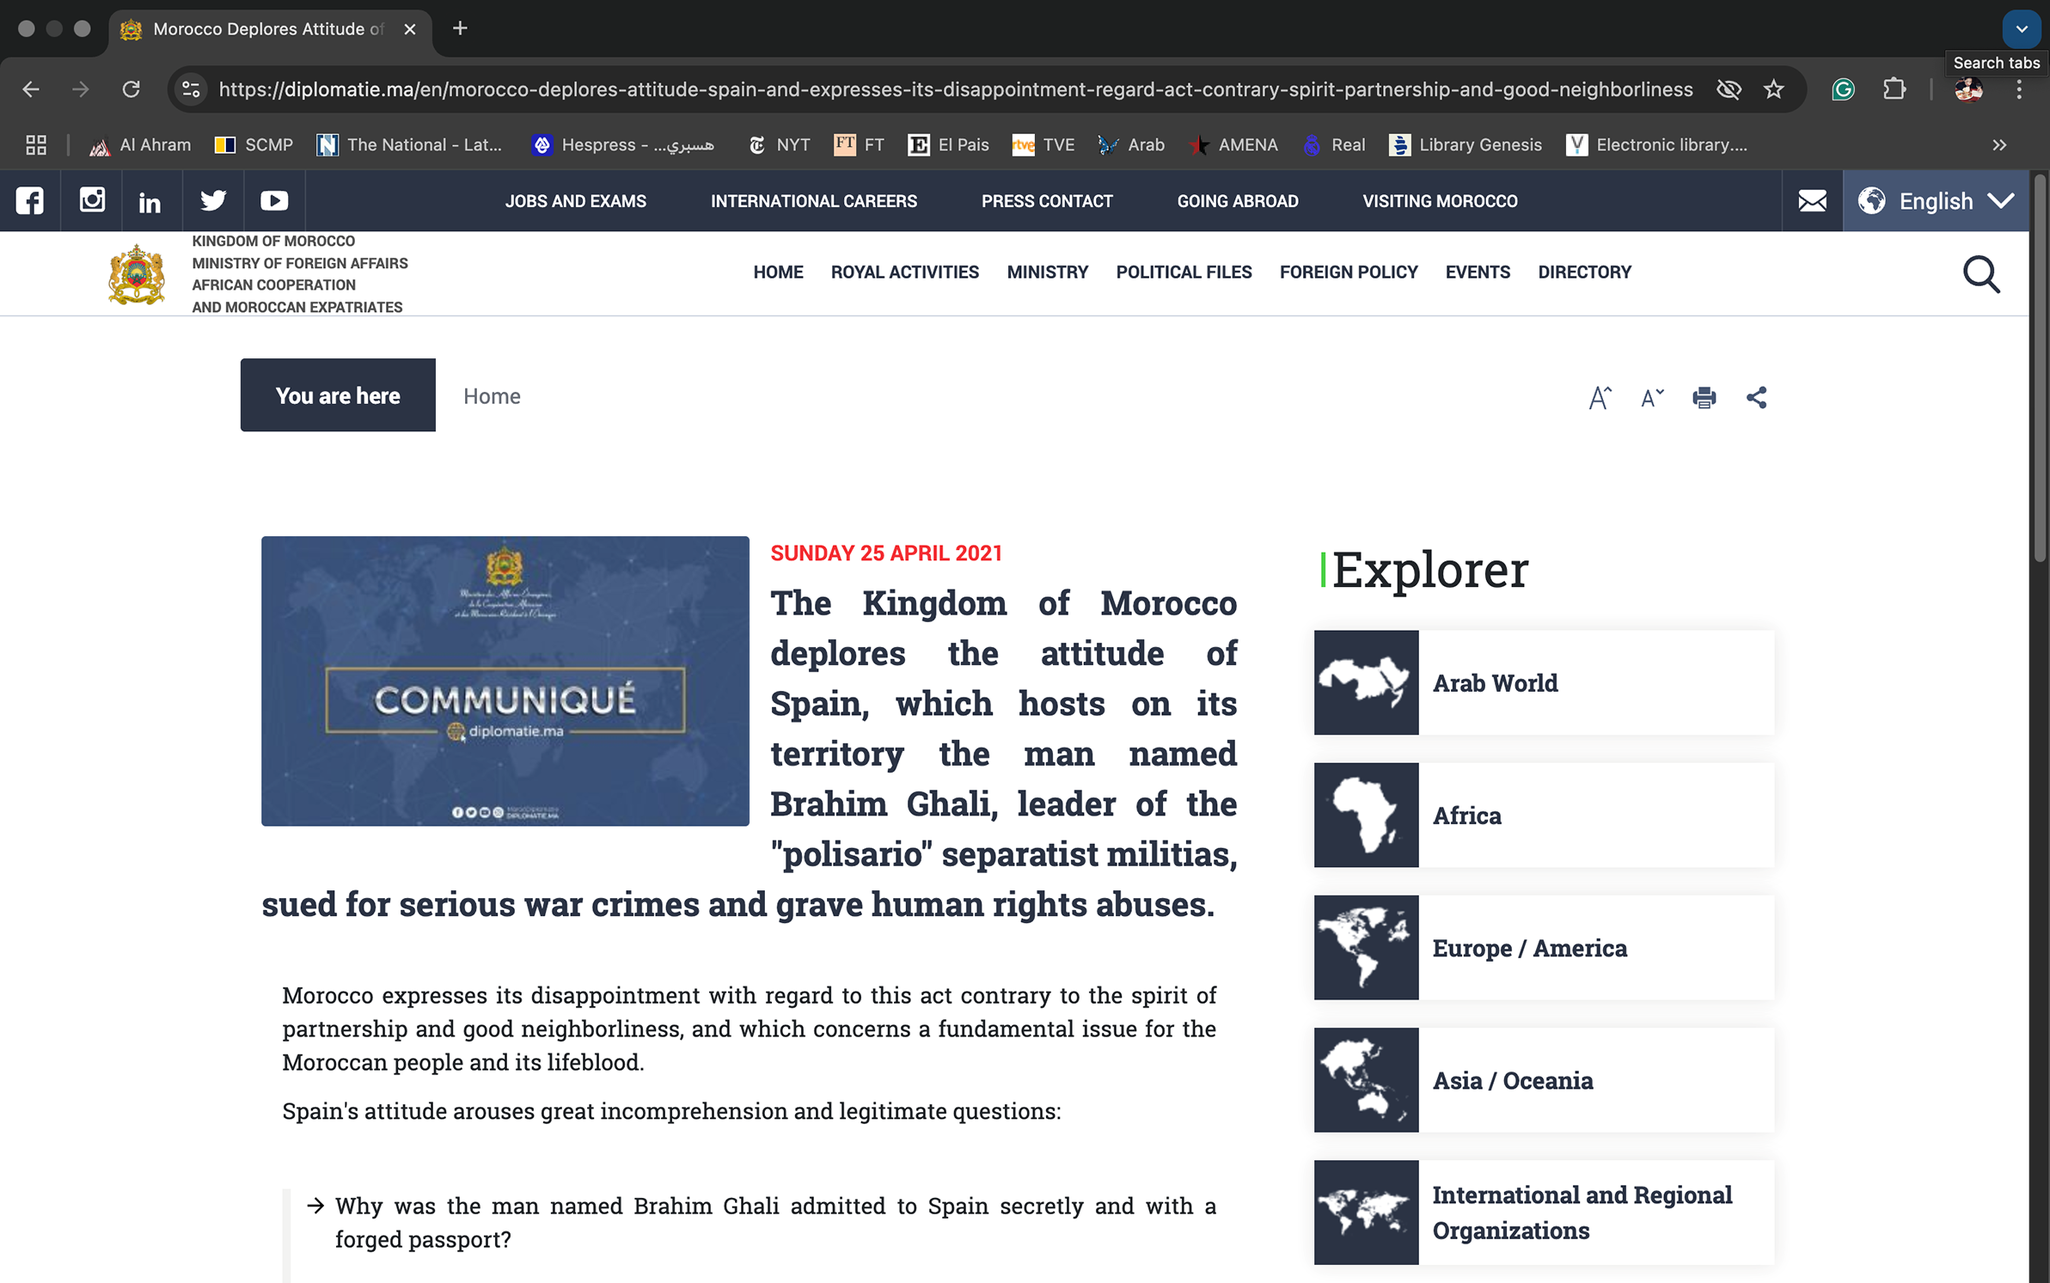Click the envelope contact icon
Screen dimensions: 2050x1283
pos(1812,201)
